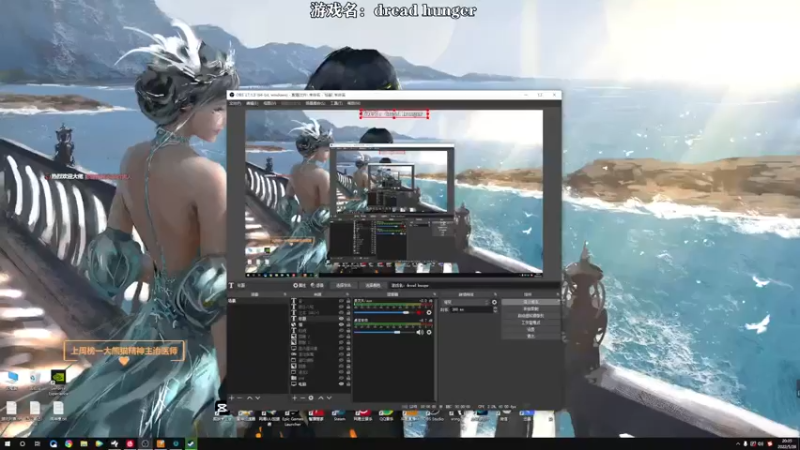This screenshot has height=450, width=800.
Task: Click the green checkmark taskbar icon
Action: (191, 444)
